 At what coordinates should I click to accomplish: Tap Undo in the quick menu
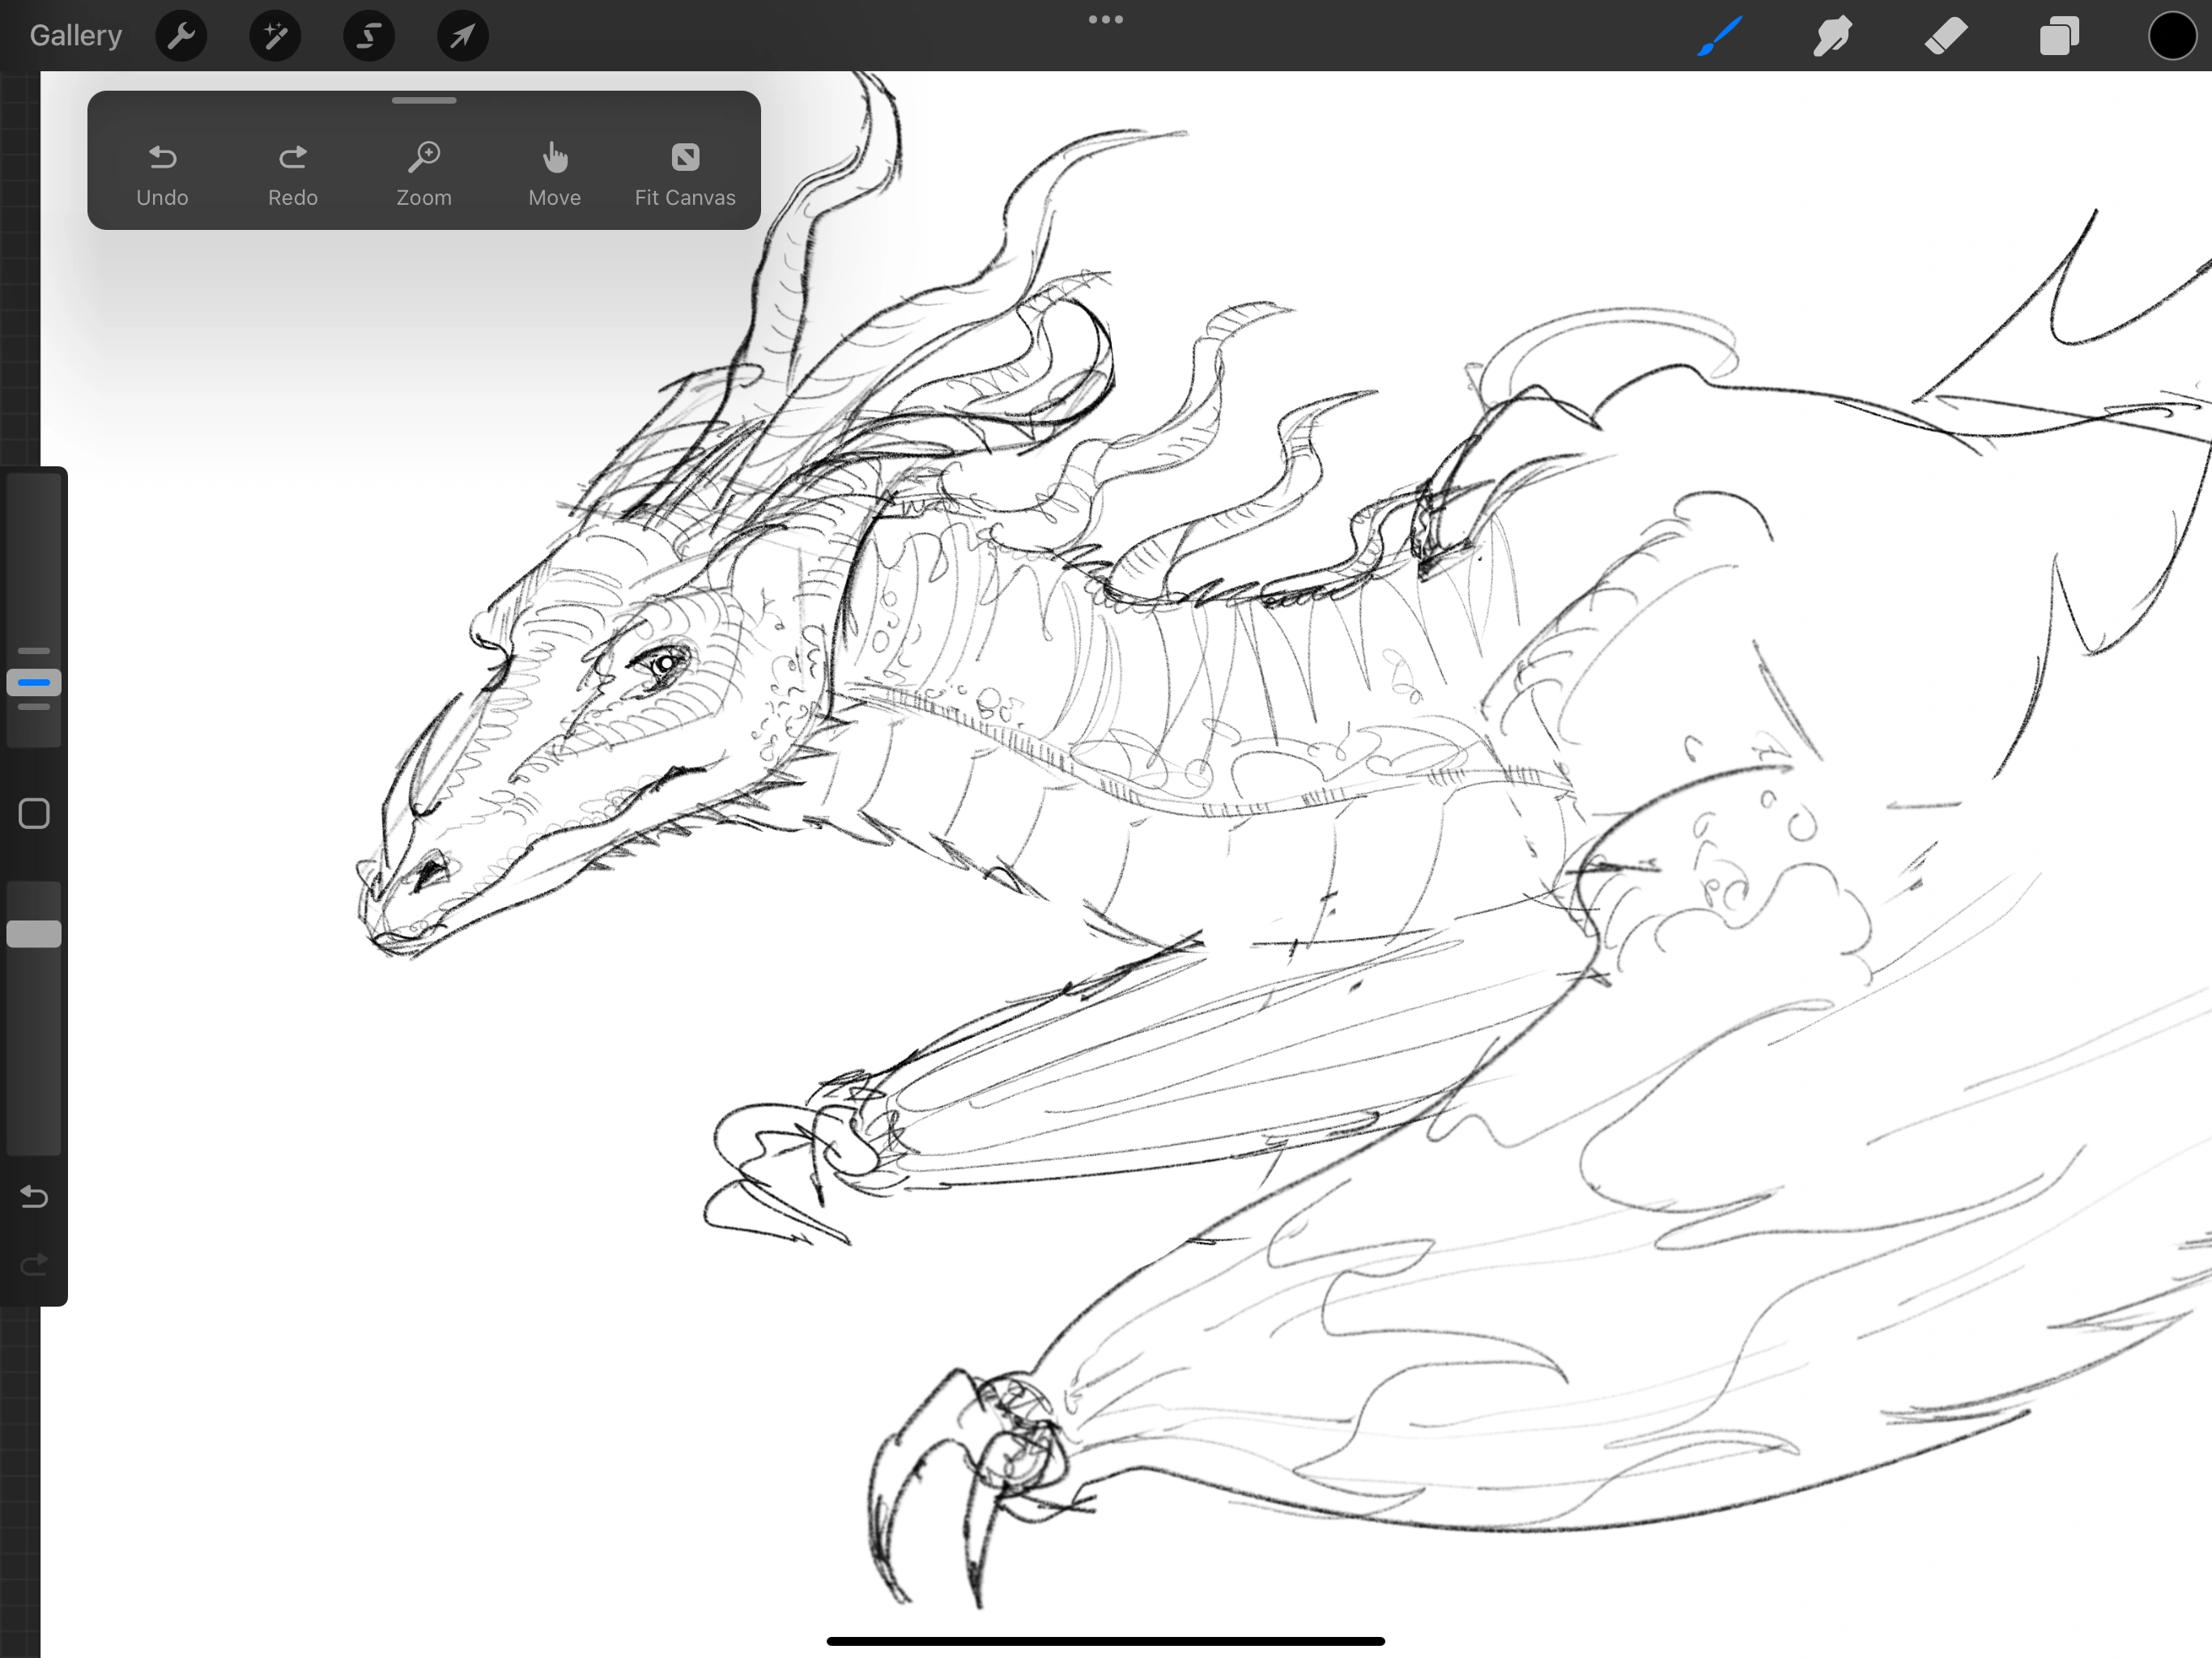click(x=162, y=175)
